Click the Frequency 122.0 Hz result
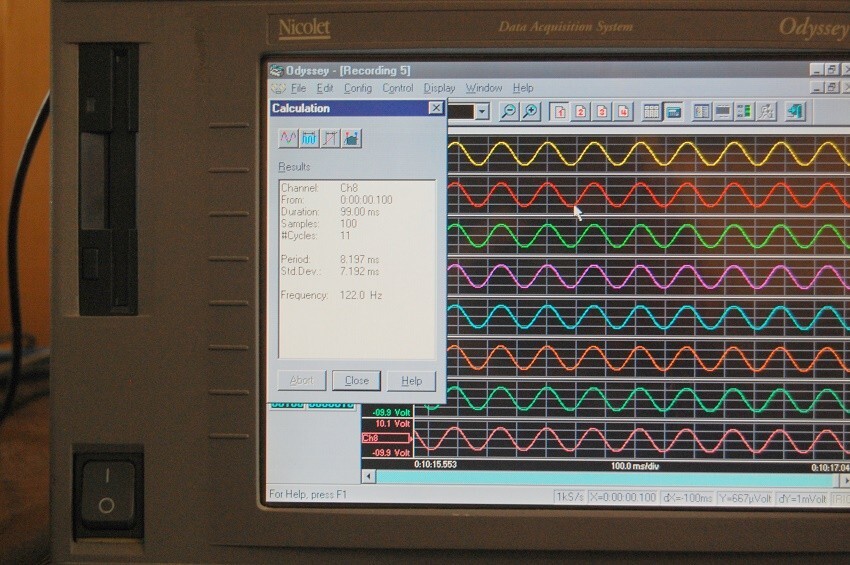 coord(331,296)
